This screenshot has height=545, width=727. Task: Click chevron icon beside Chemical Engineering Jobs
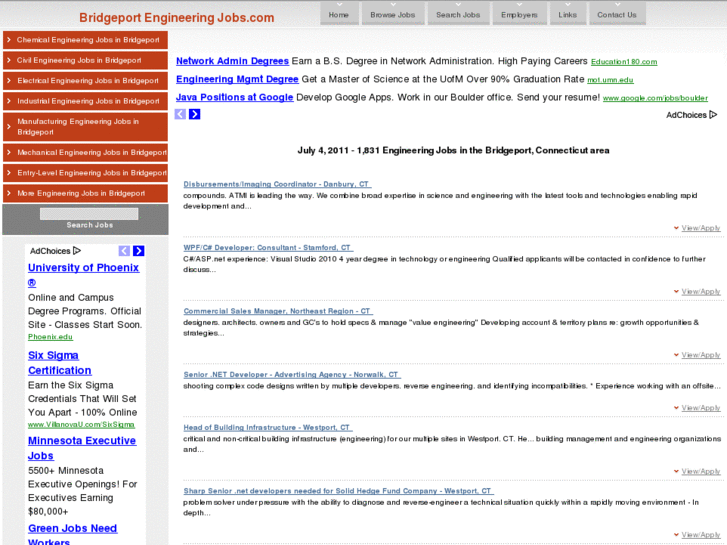point(9,40)
